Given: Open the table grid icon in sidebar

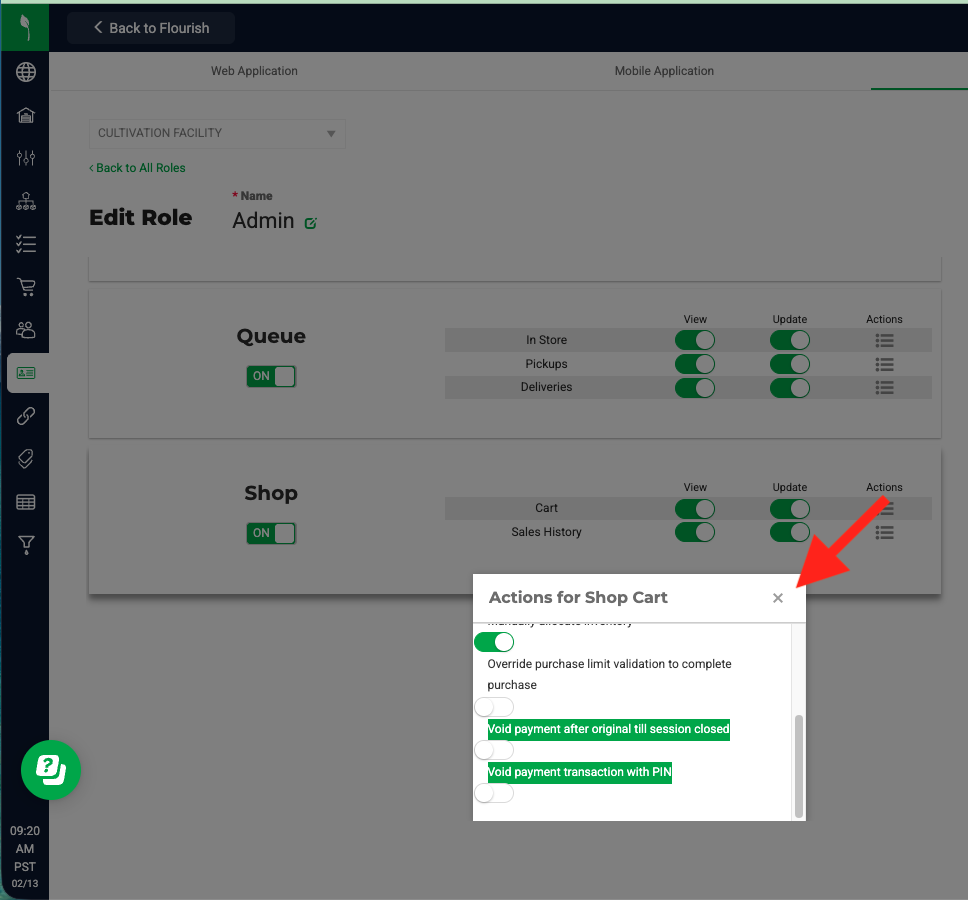Looking at the screenshot, I should click(x=25, y=502).
